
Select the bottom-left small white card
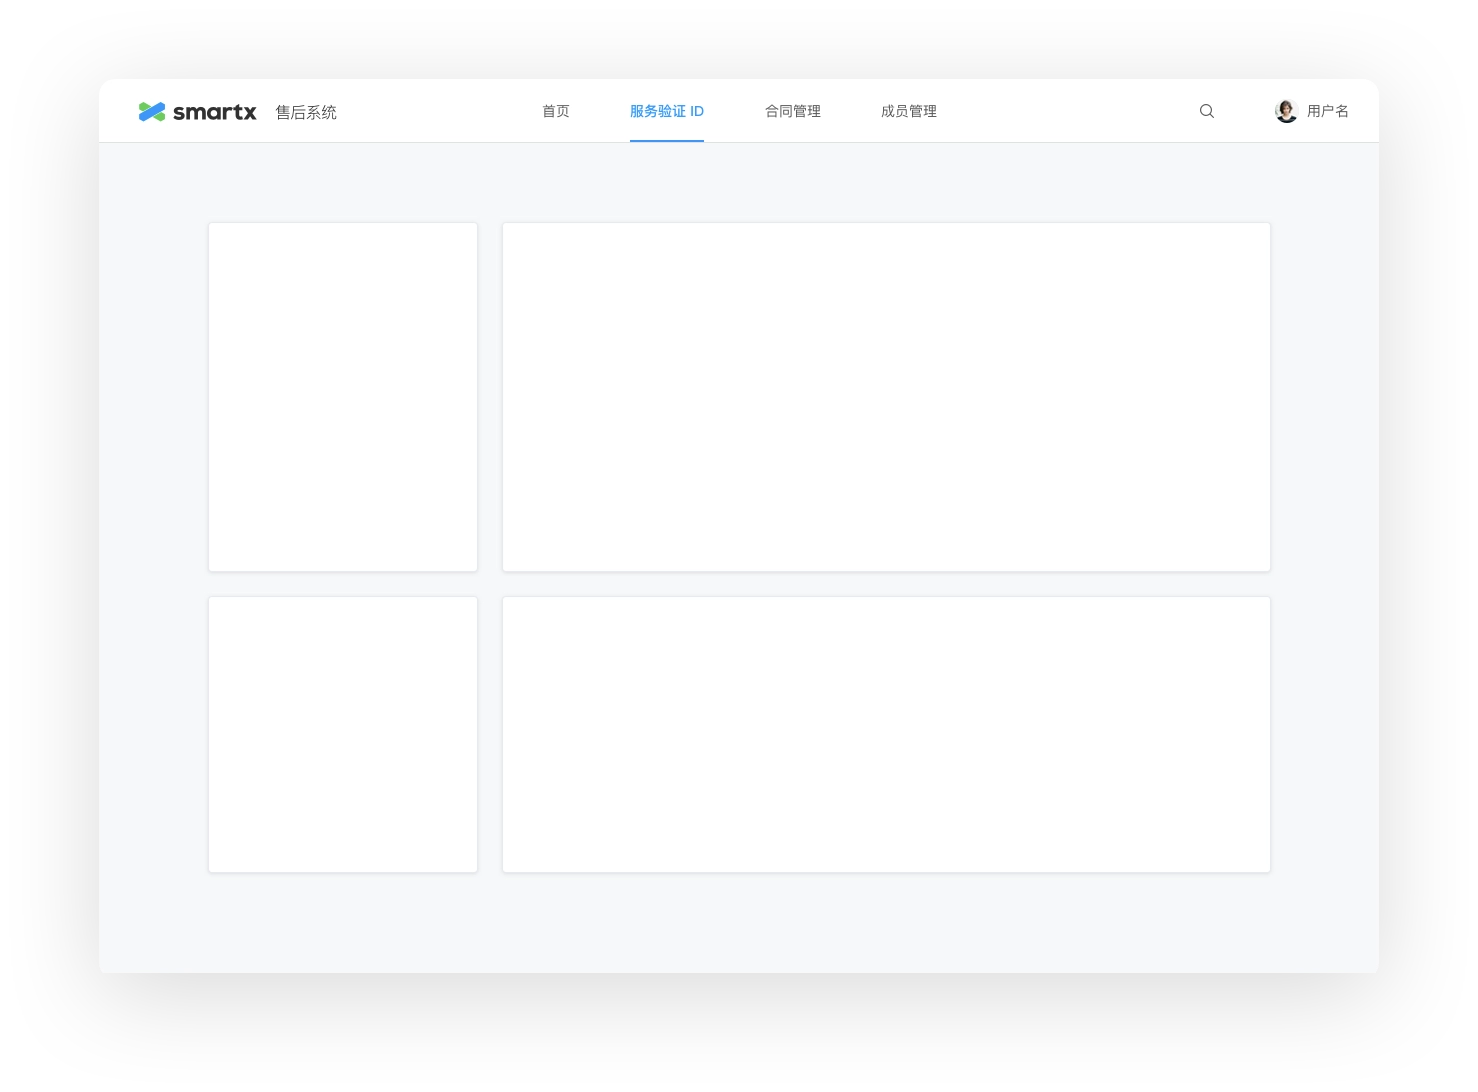tap(343, 734)
